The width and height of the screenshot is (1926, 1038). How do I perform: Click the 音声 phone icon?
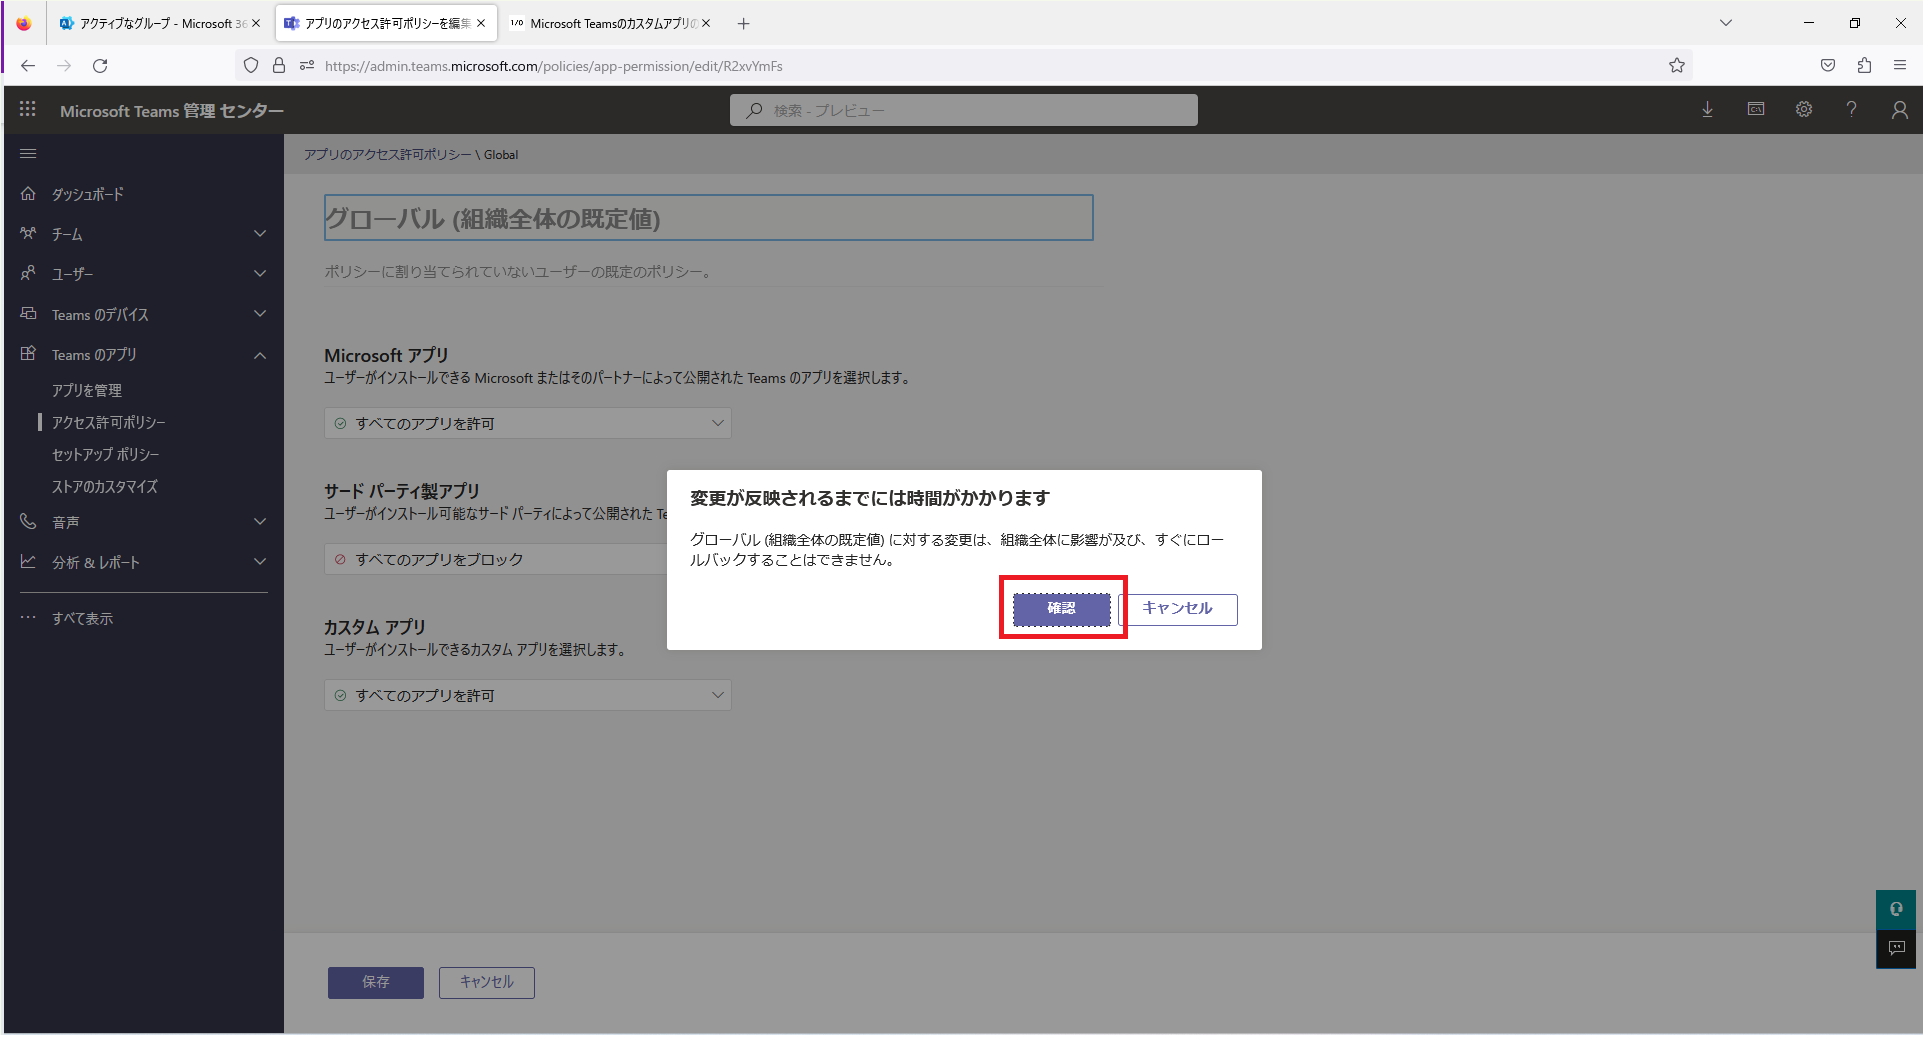(x=28, y=521)
